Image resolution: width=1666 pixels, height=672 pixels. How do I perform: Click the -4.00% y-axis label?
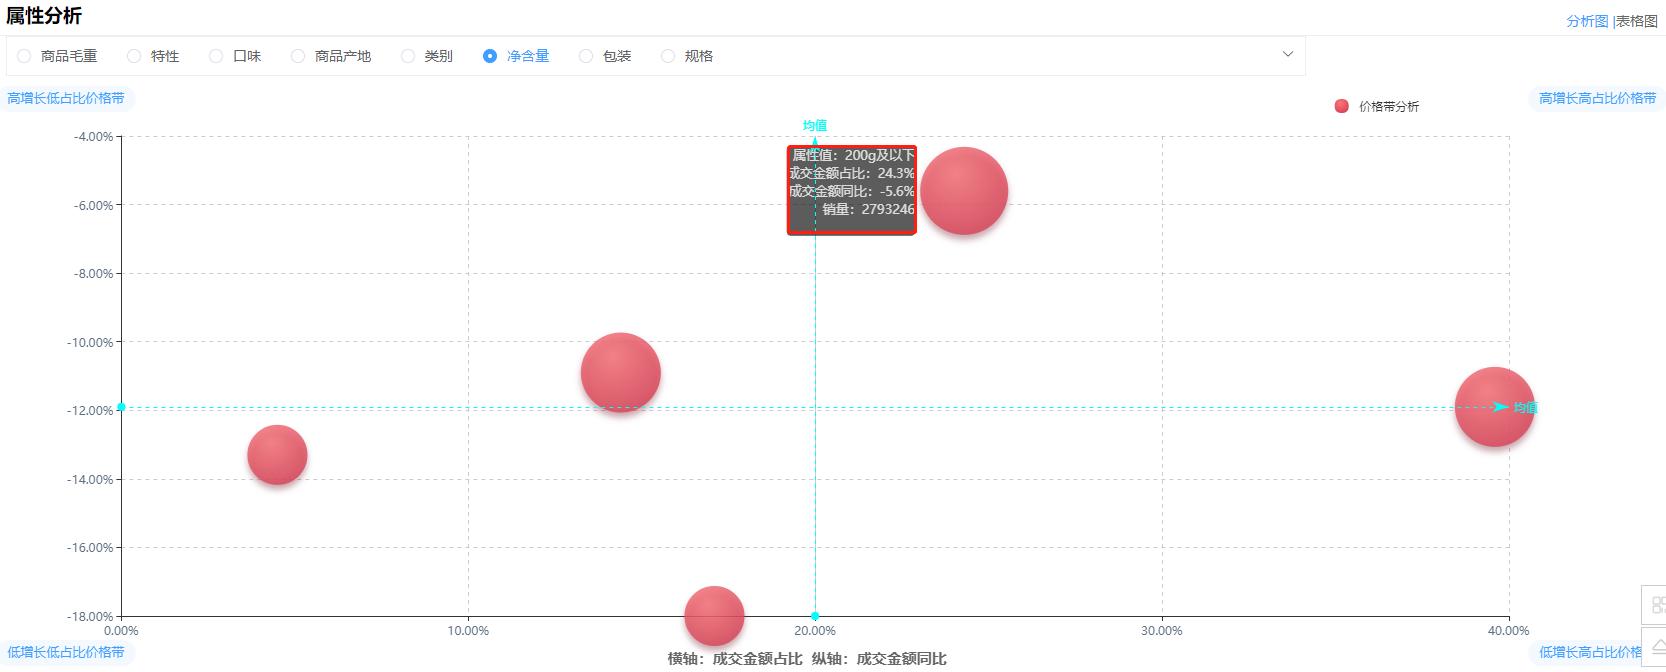94,137
